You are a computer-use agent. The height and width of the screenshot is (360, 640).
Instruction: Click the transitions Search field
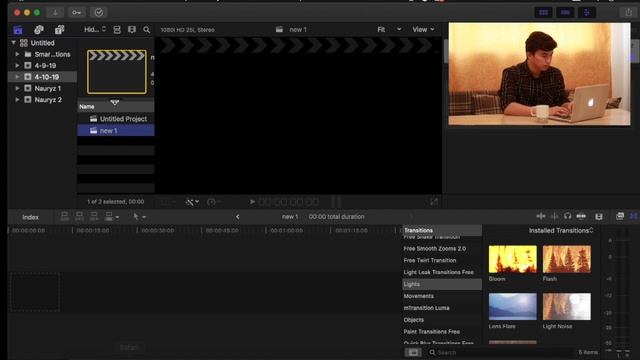[500, 352]
